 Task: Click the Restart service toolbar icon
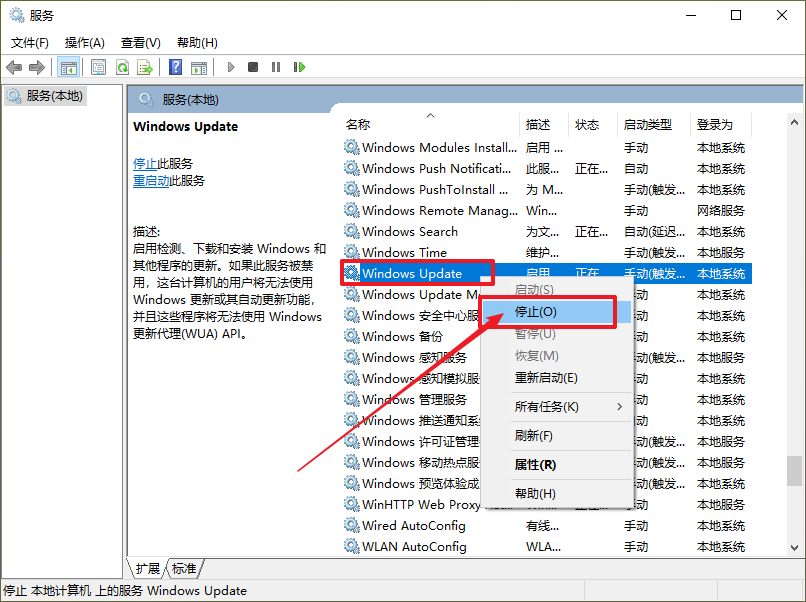point(299,67)
